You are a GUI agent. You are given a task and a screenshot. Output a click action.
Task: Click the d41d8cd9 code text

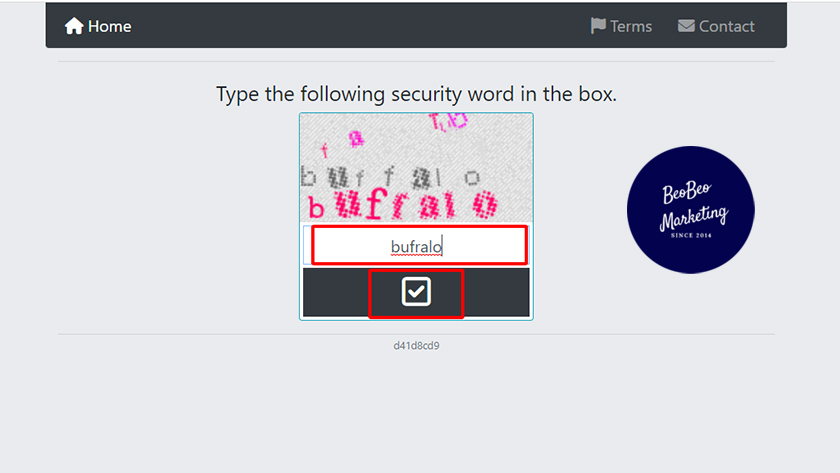pyautogui.click(x=416, y=346)
